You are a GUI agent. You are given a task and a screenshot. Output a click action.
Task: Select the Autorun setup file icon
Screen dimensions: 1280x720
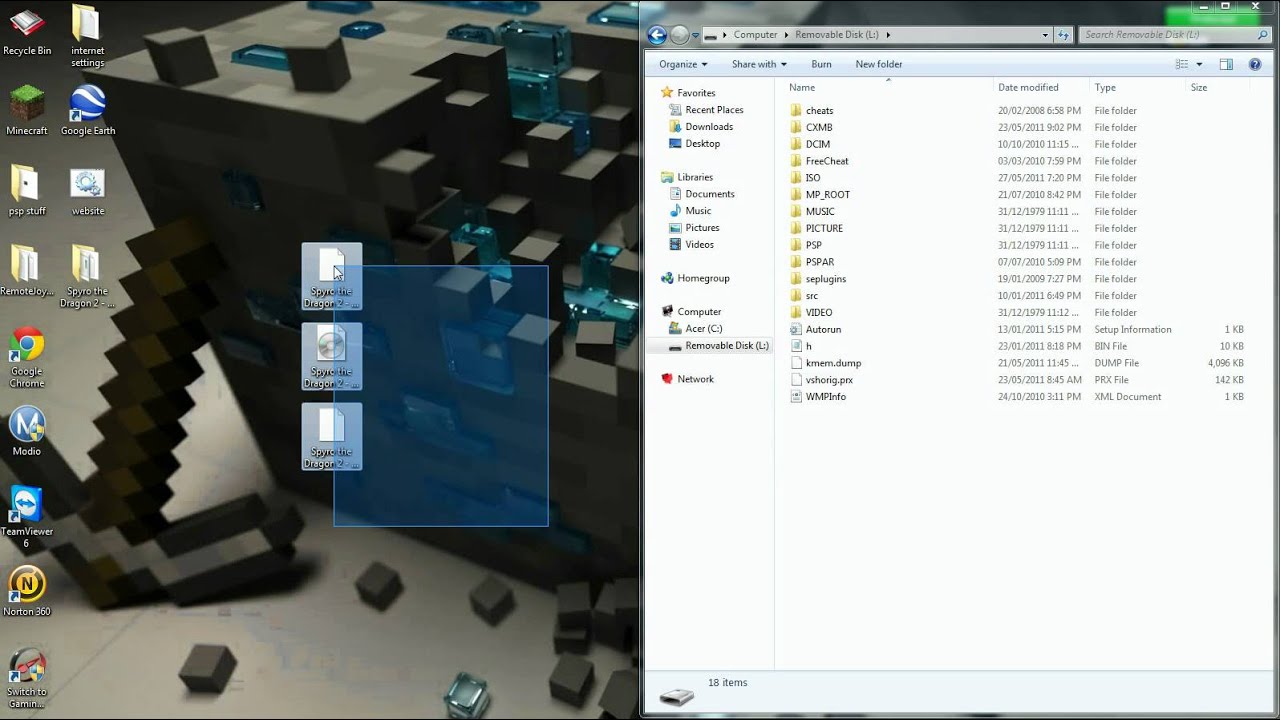click(796, 329)
